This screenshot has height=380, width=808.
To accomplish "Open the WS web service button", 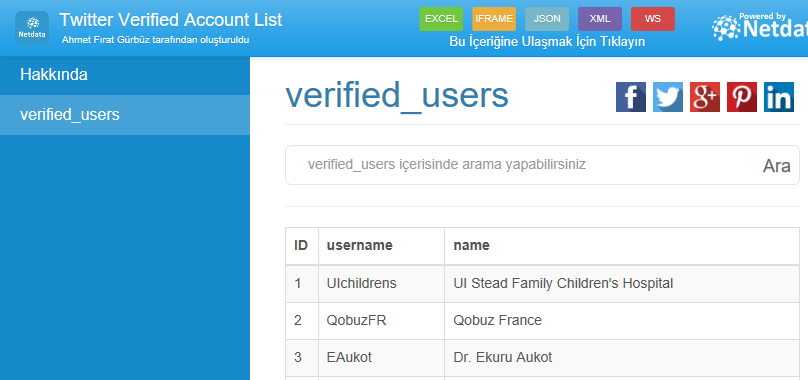I will click(653, 19).
